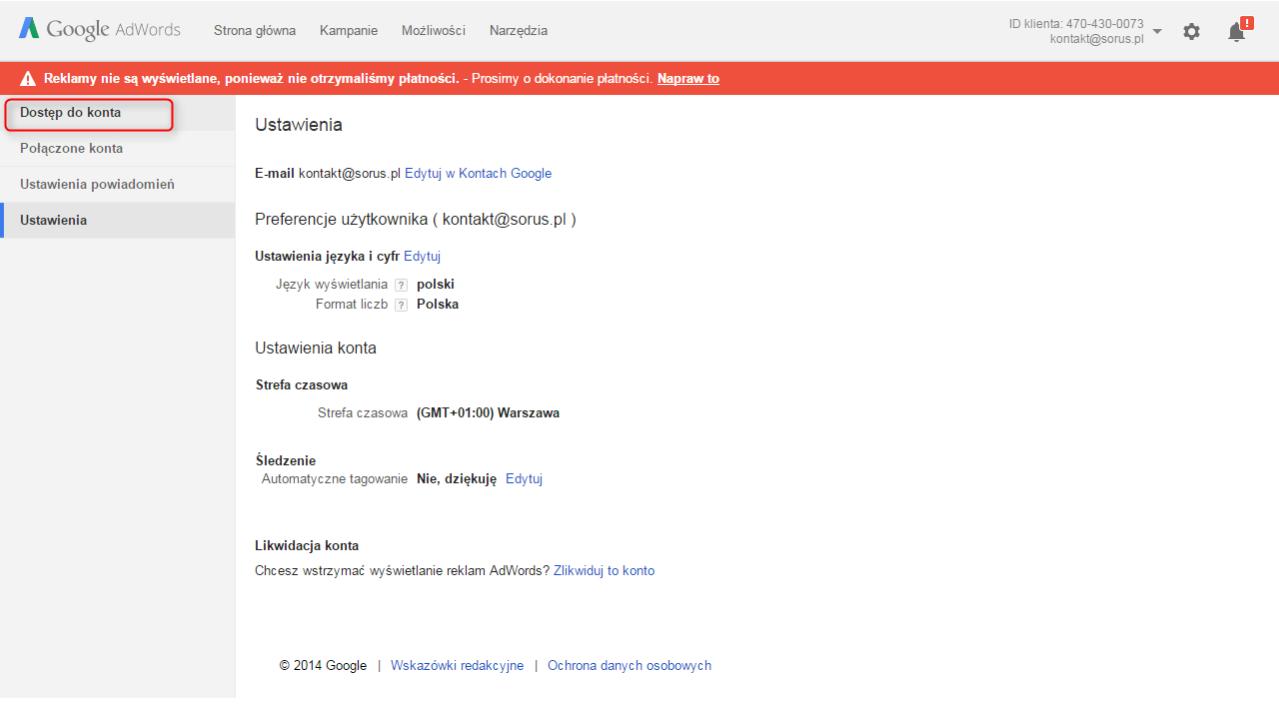The width and height of the screenshot is (1279, 719).
Task: Click Zlikwiduj to konto link
Action: tap(604, 571)
